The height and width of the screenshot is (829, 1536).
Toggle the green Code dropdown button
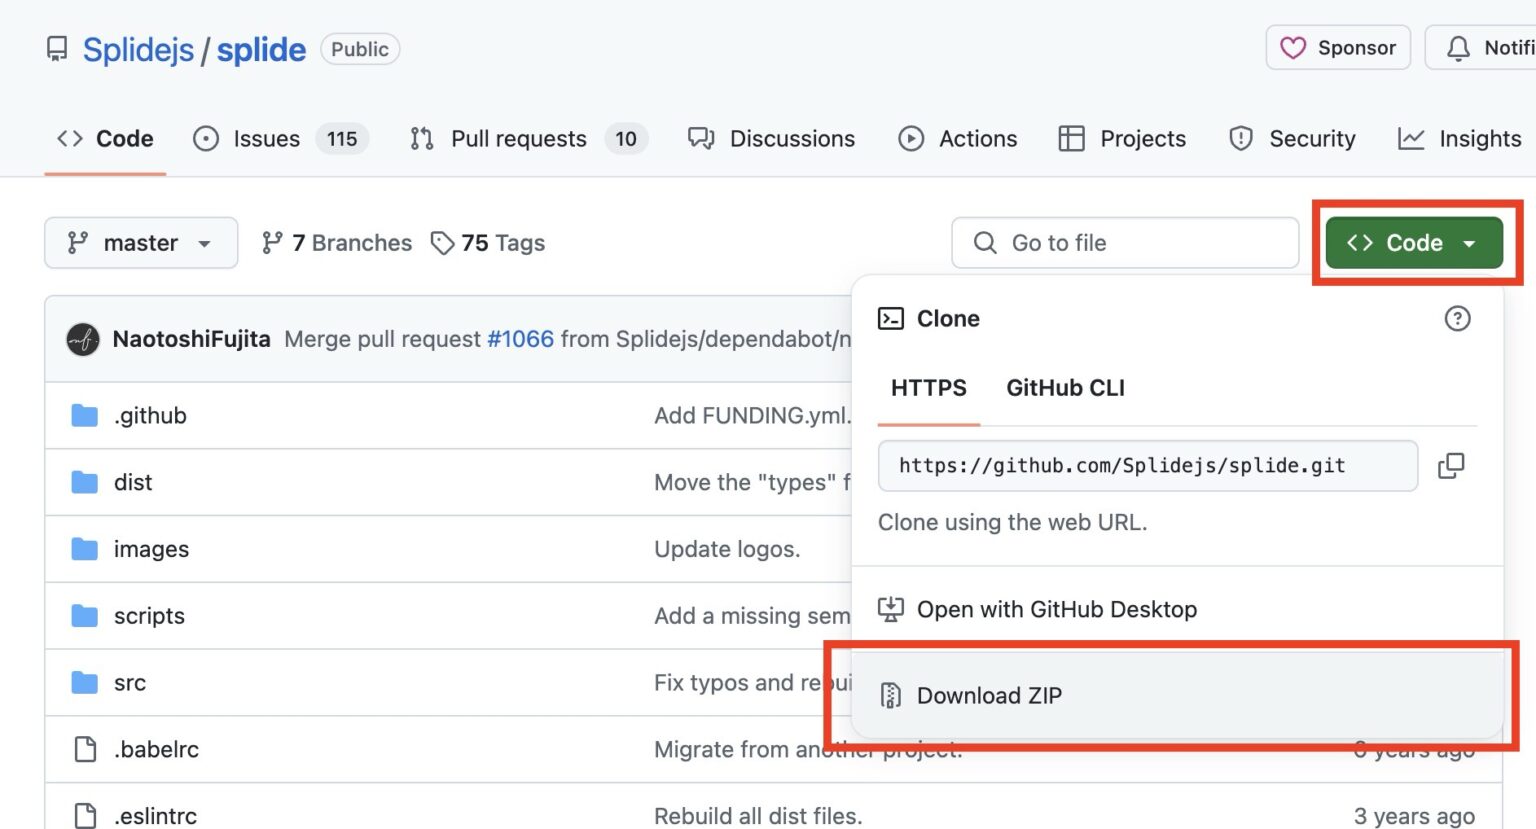click(x=1413, y=243)
